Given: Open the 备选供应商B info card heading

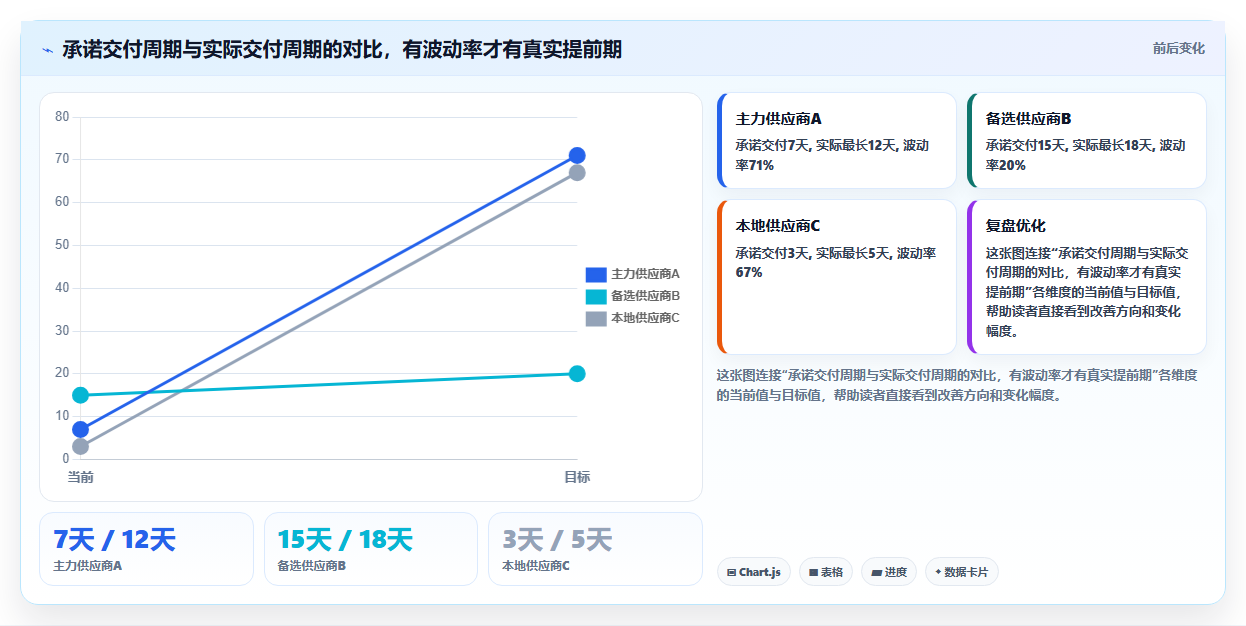Looking at the screenshot, I should pyautogui.click(x=1028, y=118).
